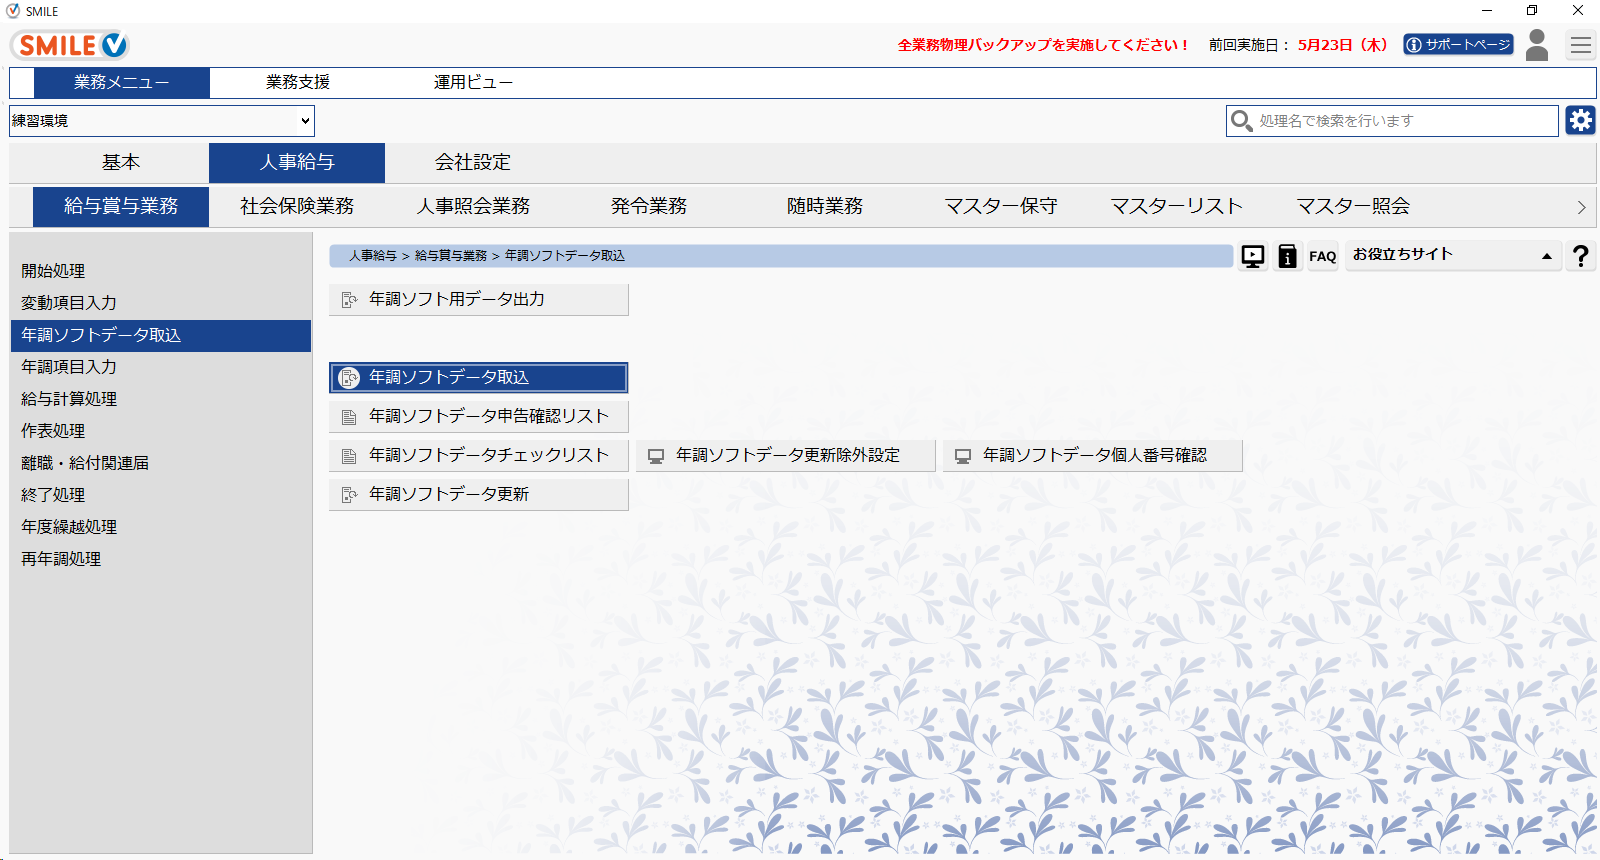Open the user account profile icon
This screenshot has height=860, width=1600.
click(x=1537, y=45)
